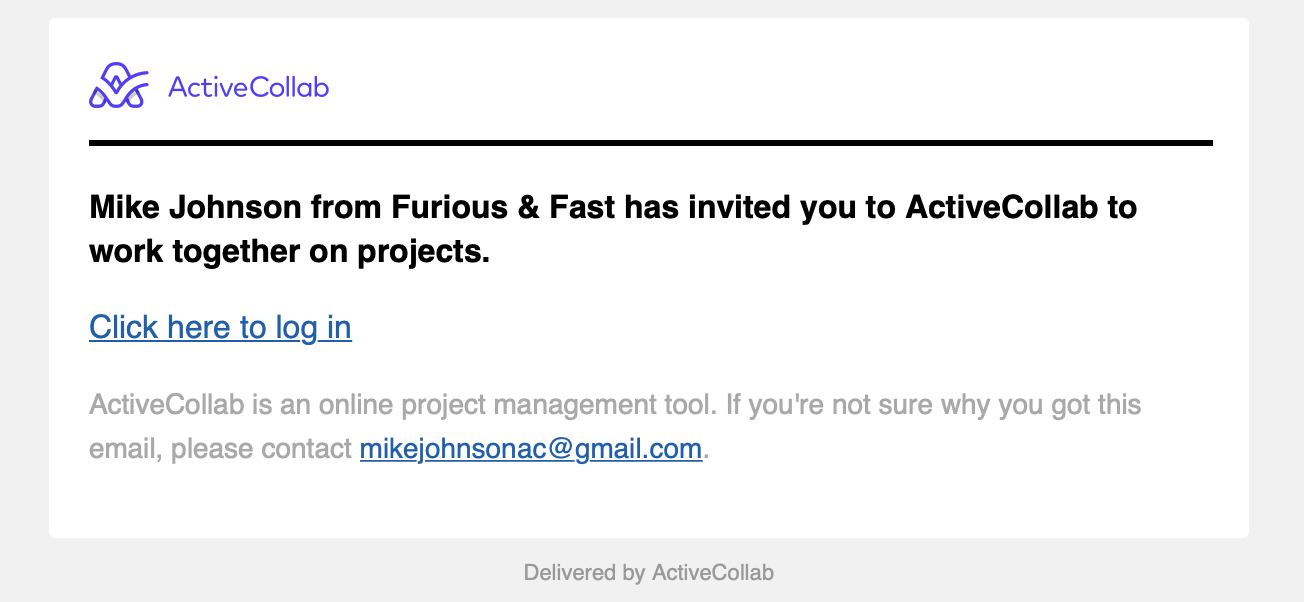Image resolution: width=1304 pixels, height=602 pixels.
Task: Click the ActiveCollab wordmark beside the logo
Action: pos(248,87)
